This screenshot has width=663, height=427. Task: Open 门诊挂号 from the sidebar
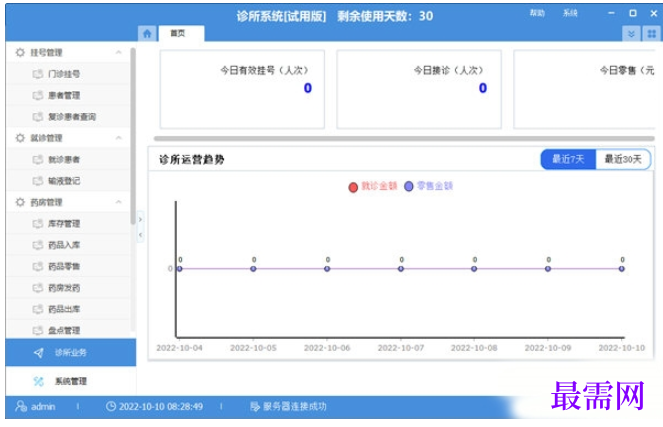[x=63, y=73]
